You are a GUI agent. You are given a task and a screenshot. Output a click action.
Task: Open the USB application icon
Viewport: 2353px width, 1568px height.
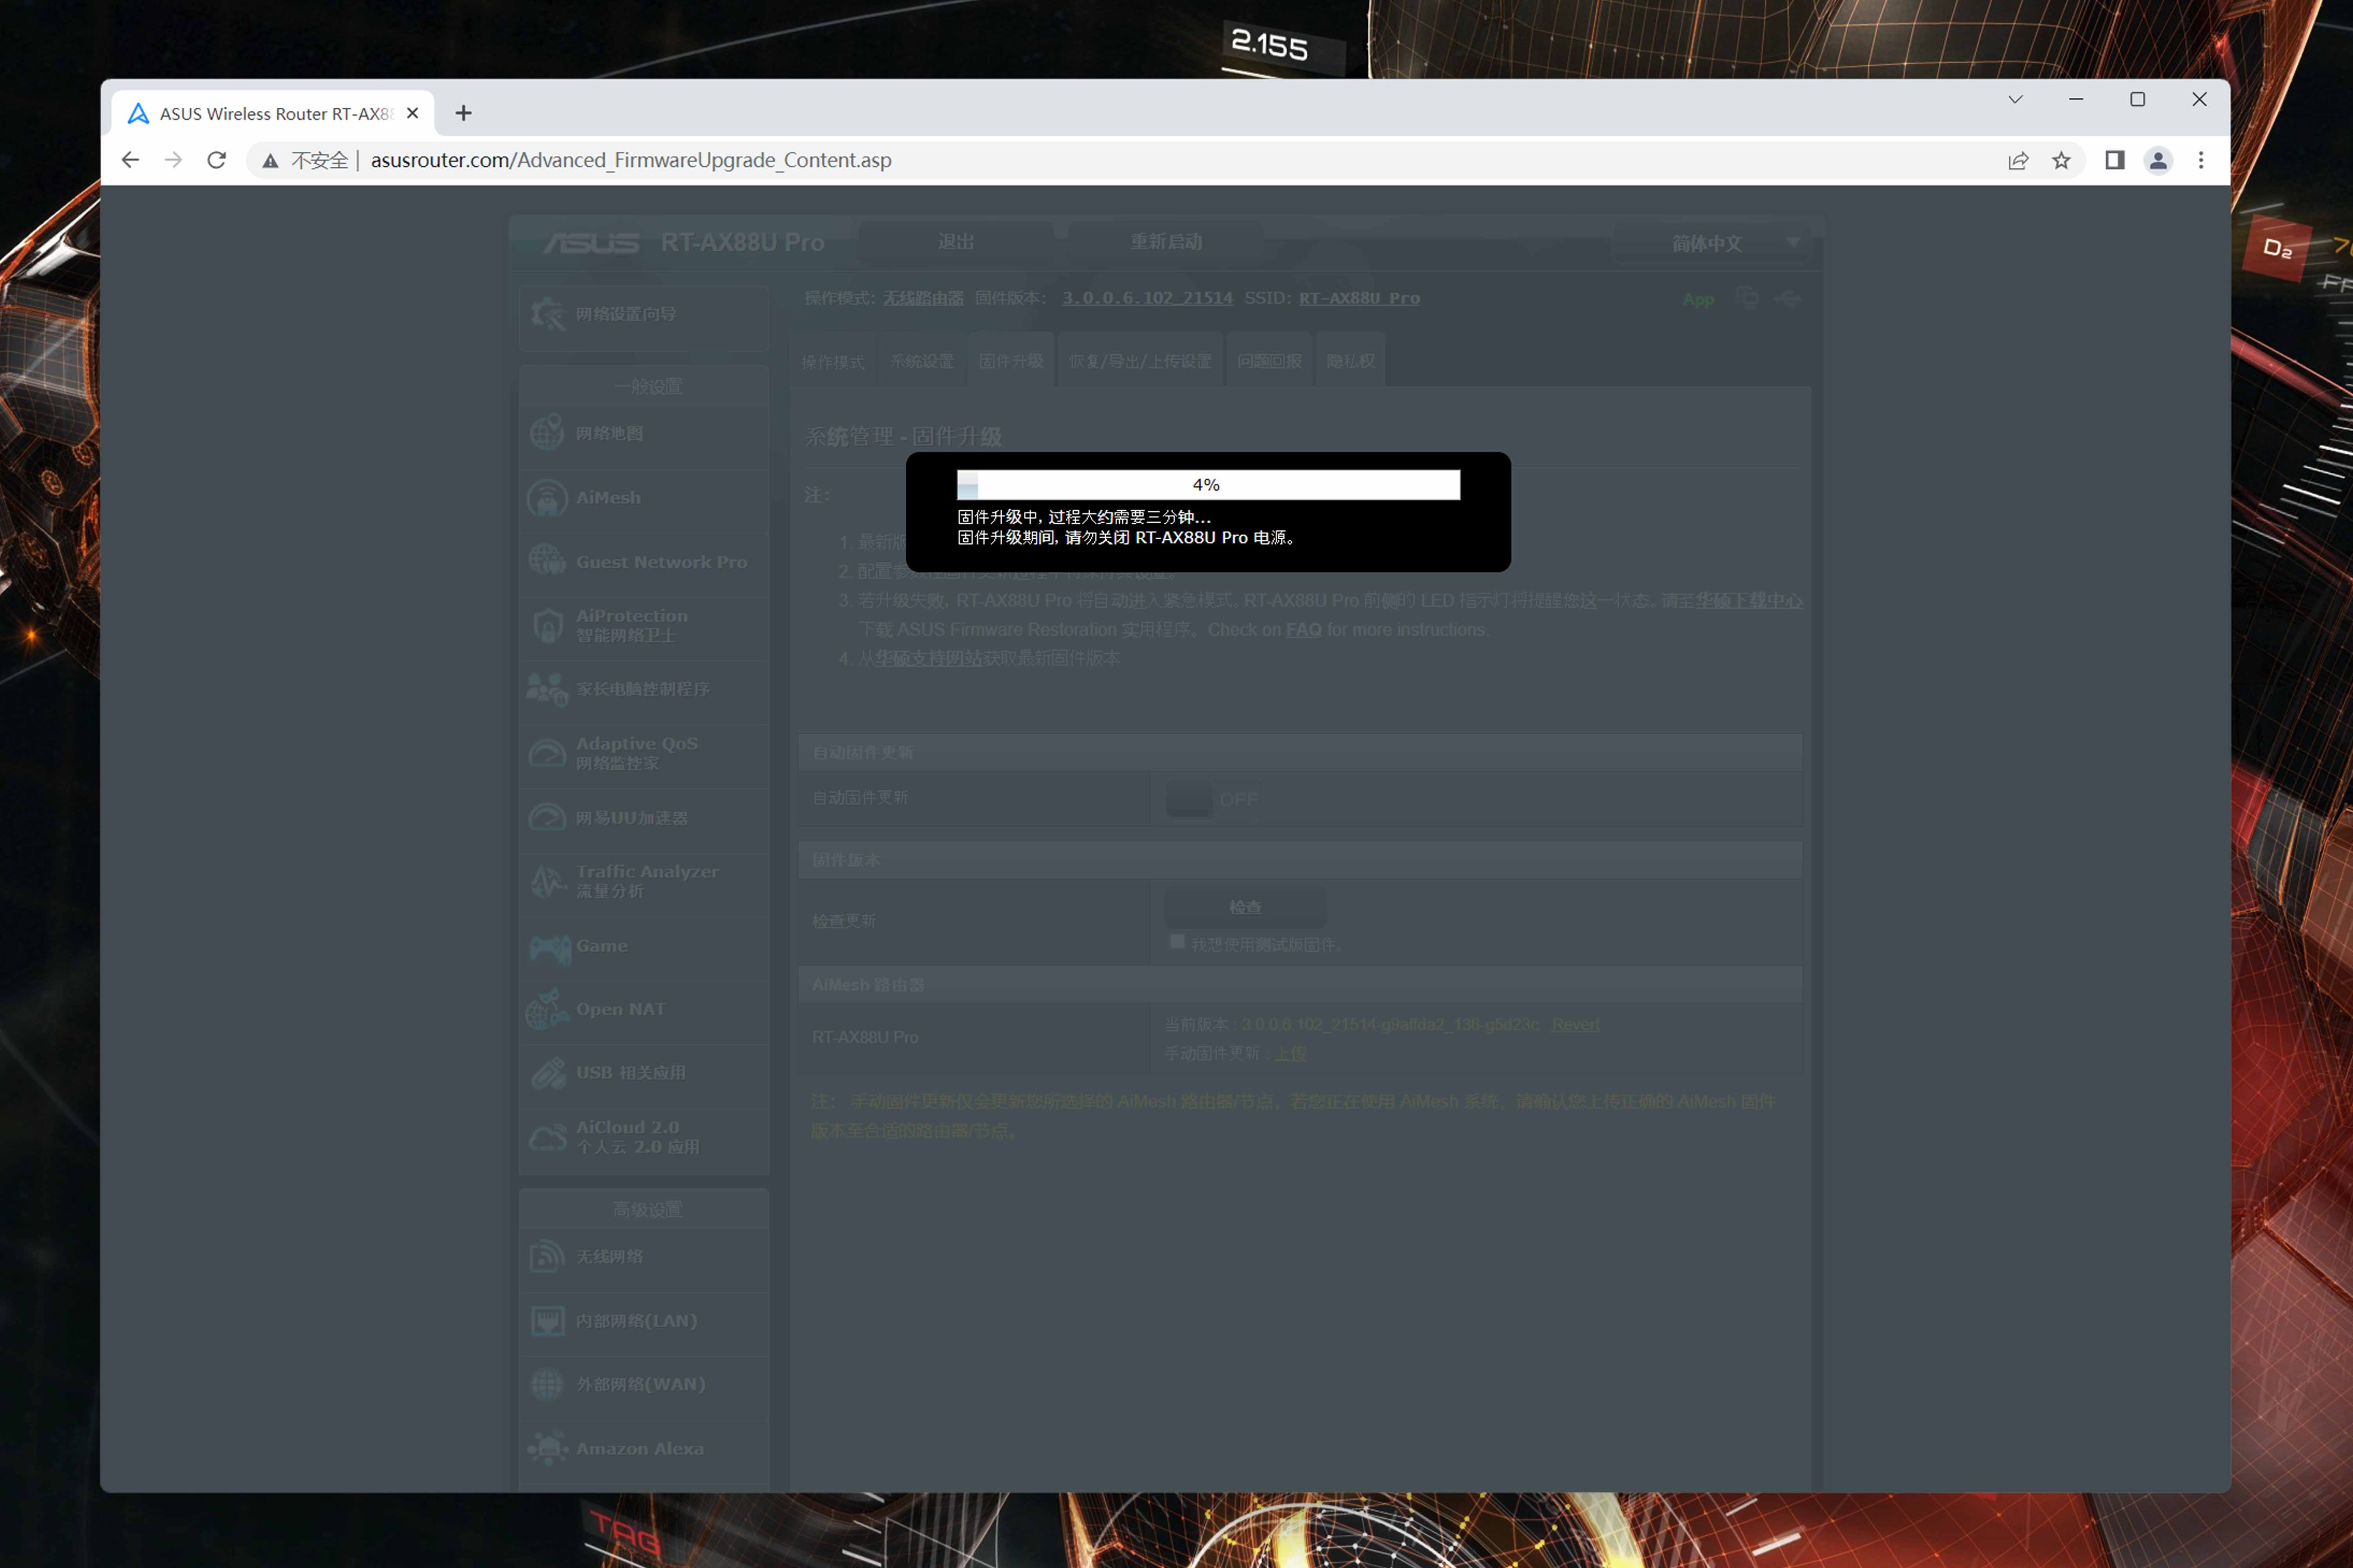(547, 1073)
